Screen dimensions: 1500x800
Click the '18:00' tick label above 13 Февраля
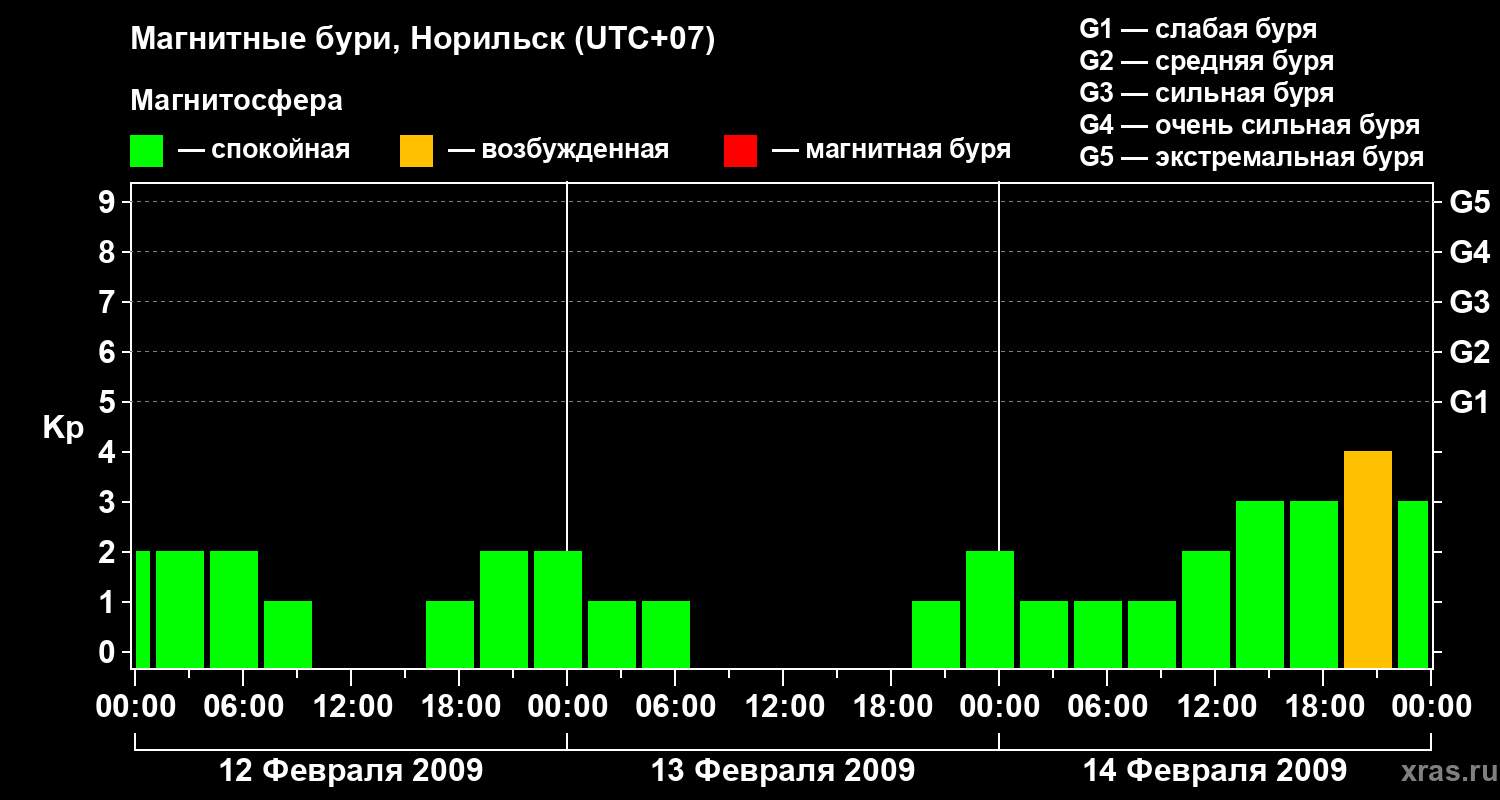coord(891,707)
